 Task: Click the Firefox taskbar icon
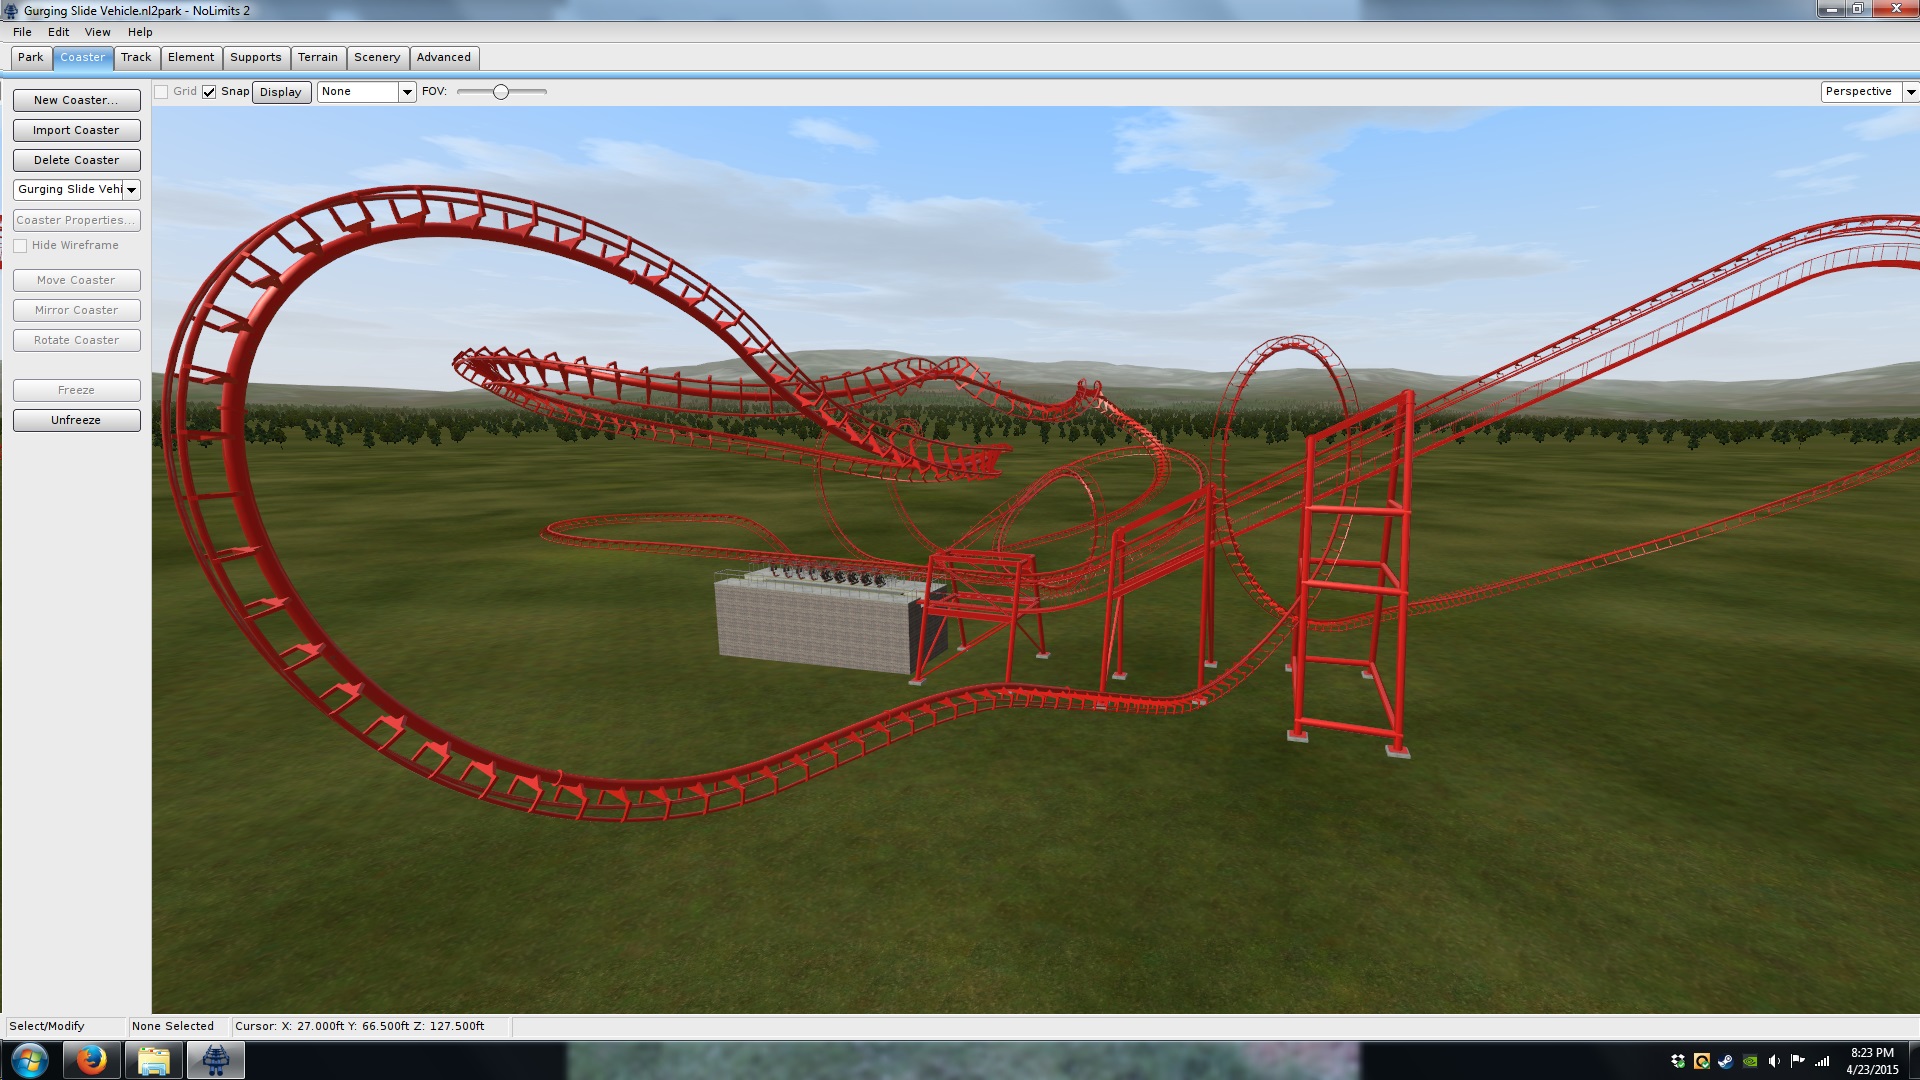tap(91, 1060)
